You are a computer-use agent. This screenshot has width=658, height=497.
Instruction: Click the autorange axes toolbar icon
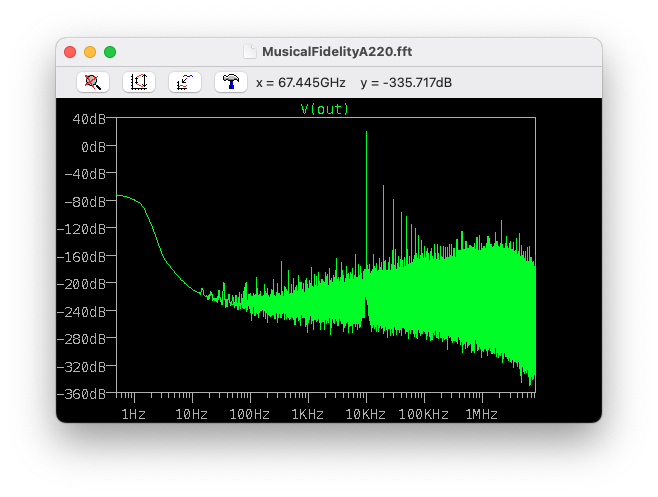click(139, 82)
